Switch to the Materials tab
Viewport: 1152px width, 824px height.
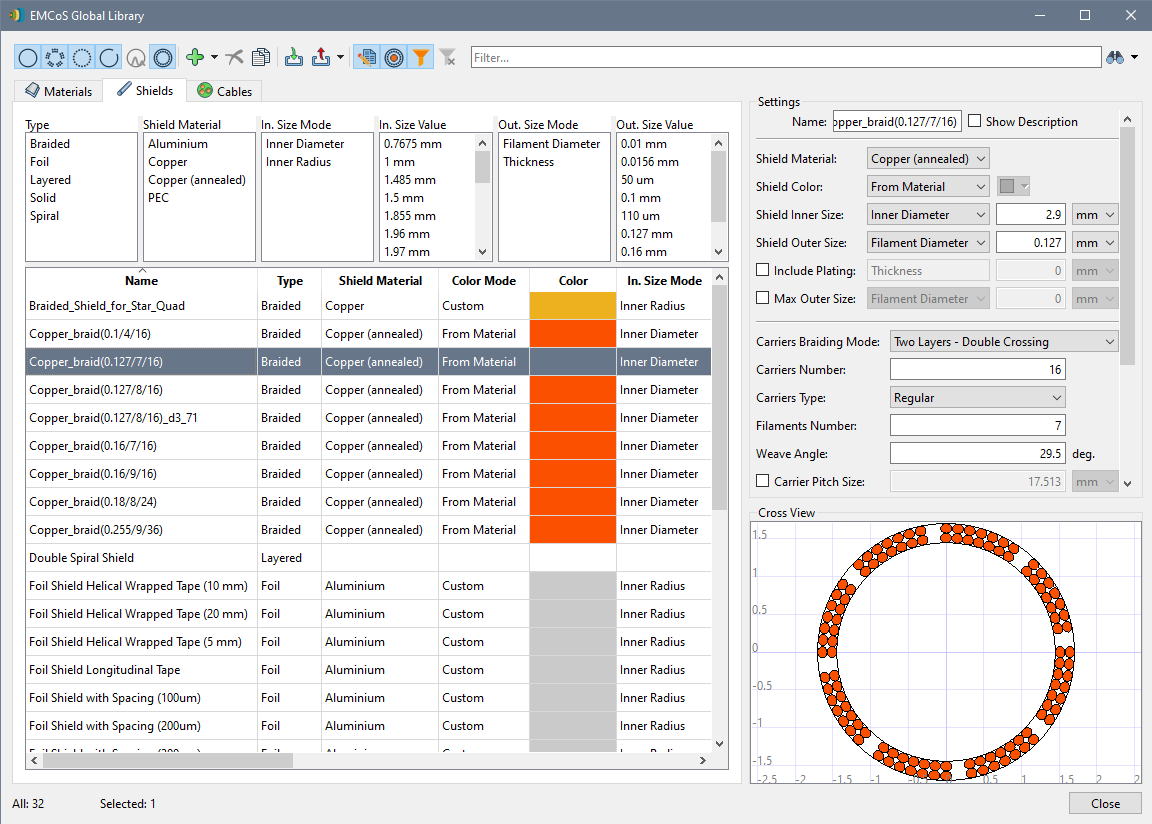[x=59, y=91]
